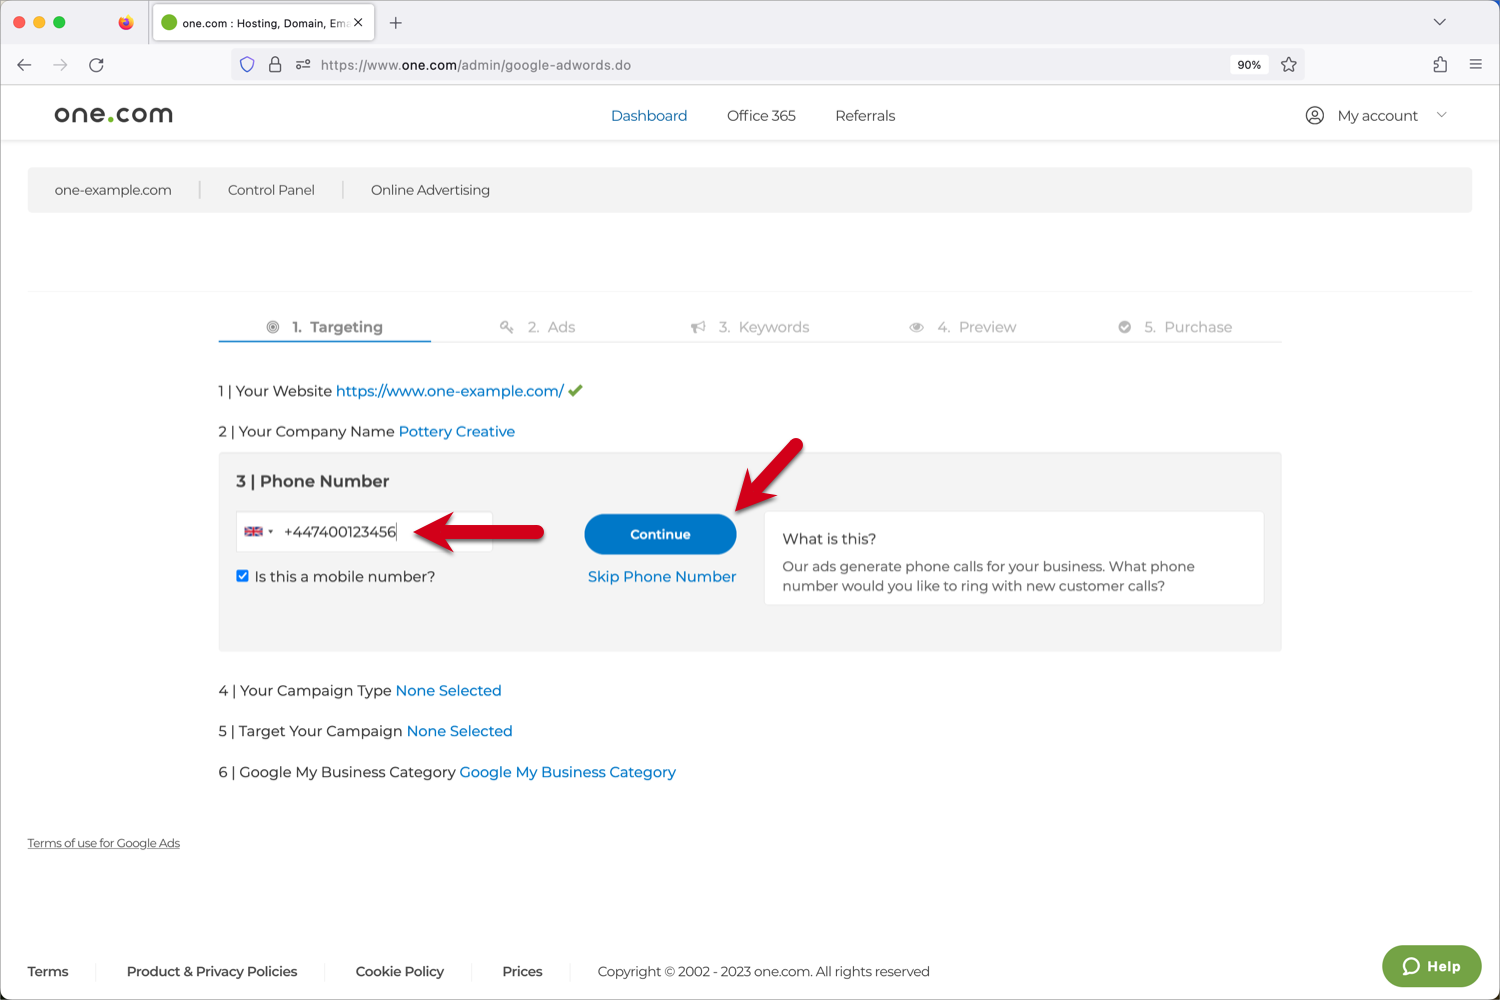Switch to the Office 365 section

point(761,115)
